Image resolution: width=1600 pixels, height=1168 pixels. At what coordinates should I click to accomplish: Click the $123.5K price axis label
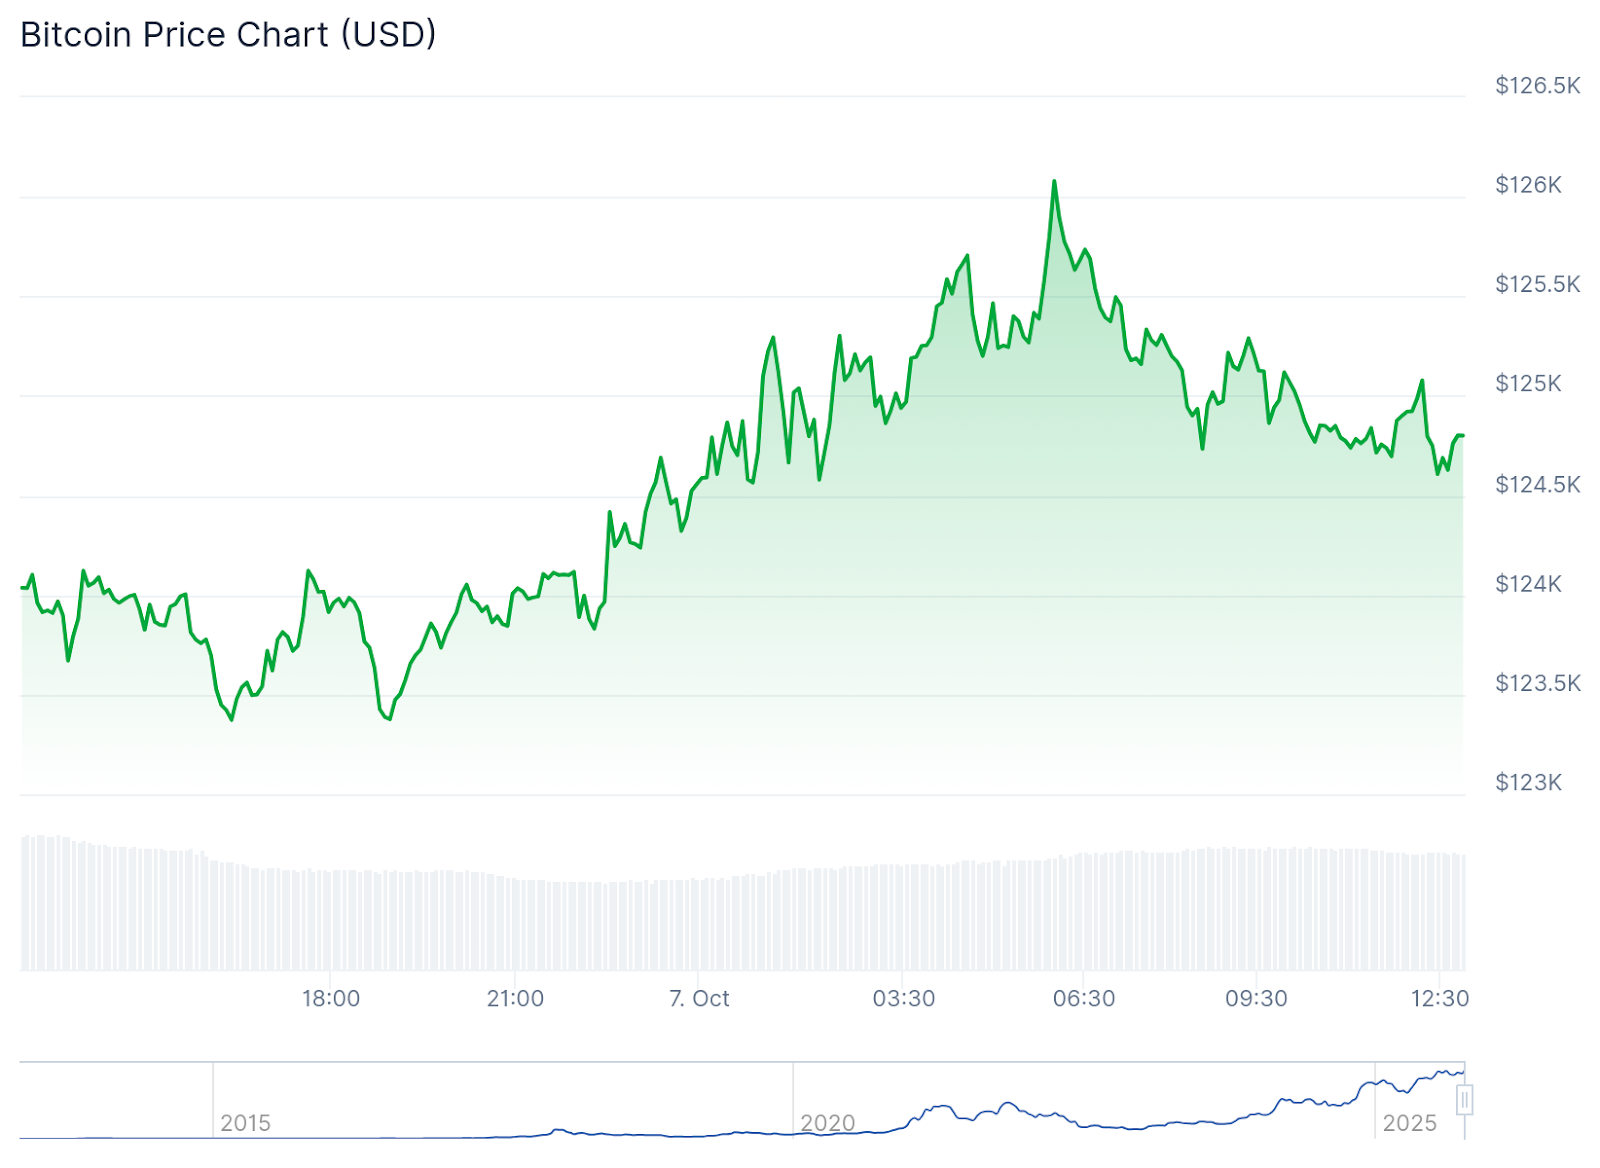coord(1537,683)
